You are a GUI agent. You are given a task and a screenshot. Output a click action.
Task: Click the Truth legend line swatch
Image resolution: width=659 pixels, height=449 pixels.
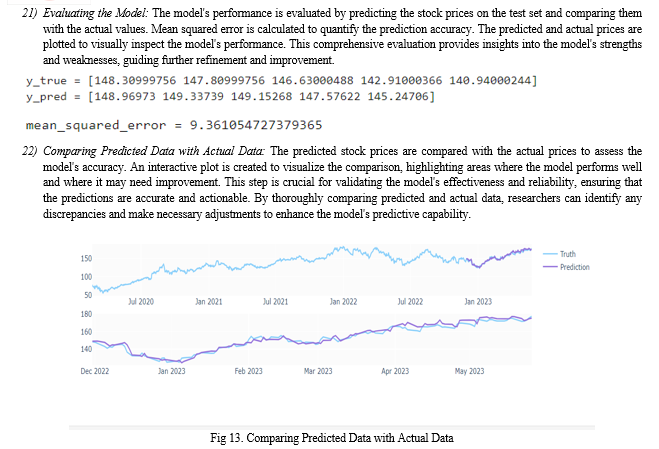tap(549, 255)
